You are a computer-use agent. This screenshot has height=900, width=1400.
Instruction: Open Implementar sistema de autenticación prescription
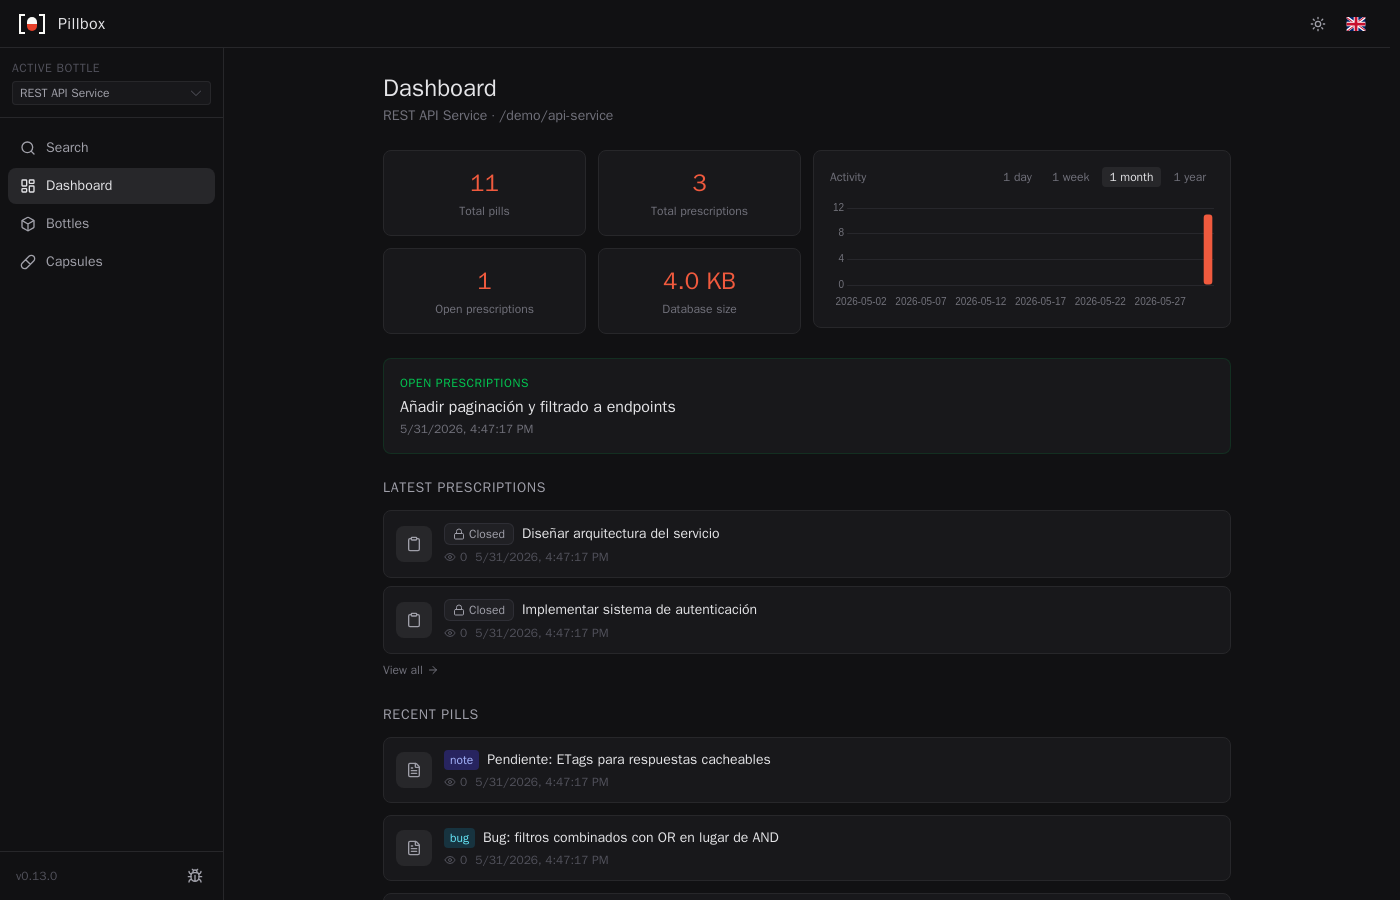click(806, 620)
